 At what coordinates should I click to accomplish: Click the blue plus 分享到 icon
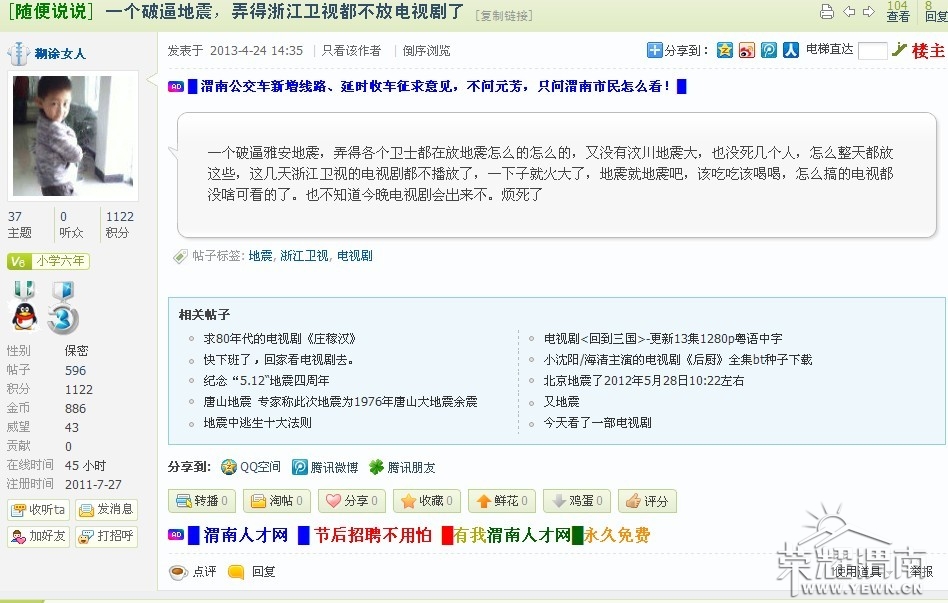[654, 50]
